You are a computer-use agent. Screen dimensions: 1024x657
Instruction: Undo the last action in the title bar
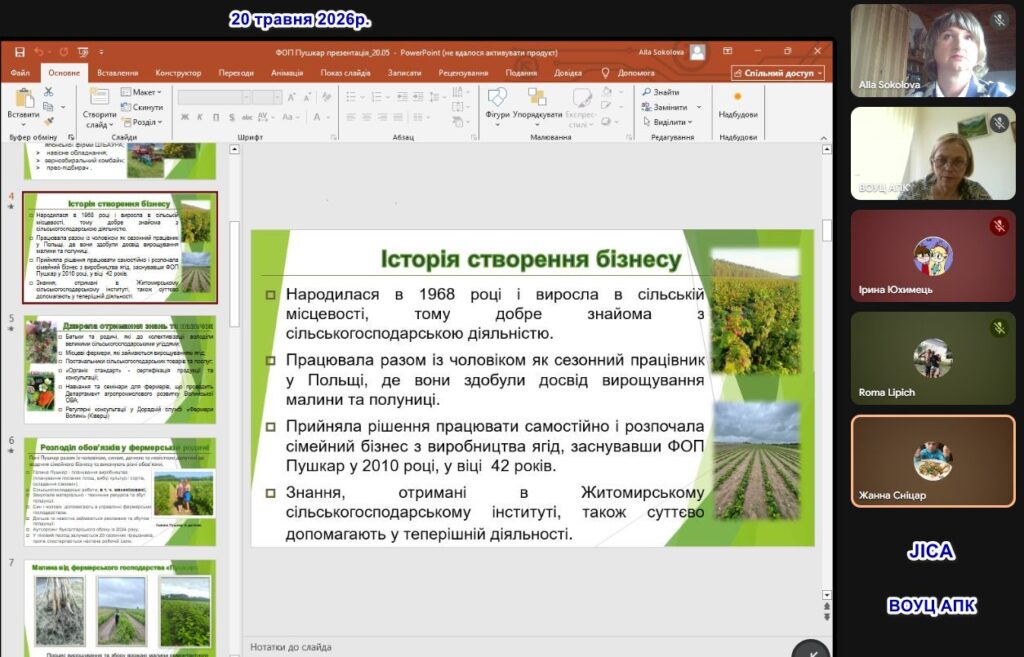(x=39, y=52)
